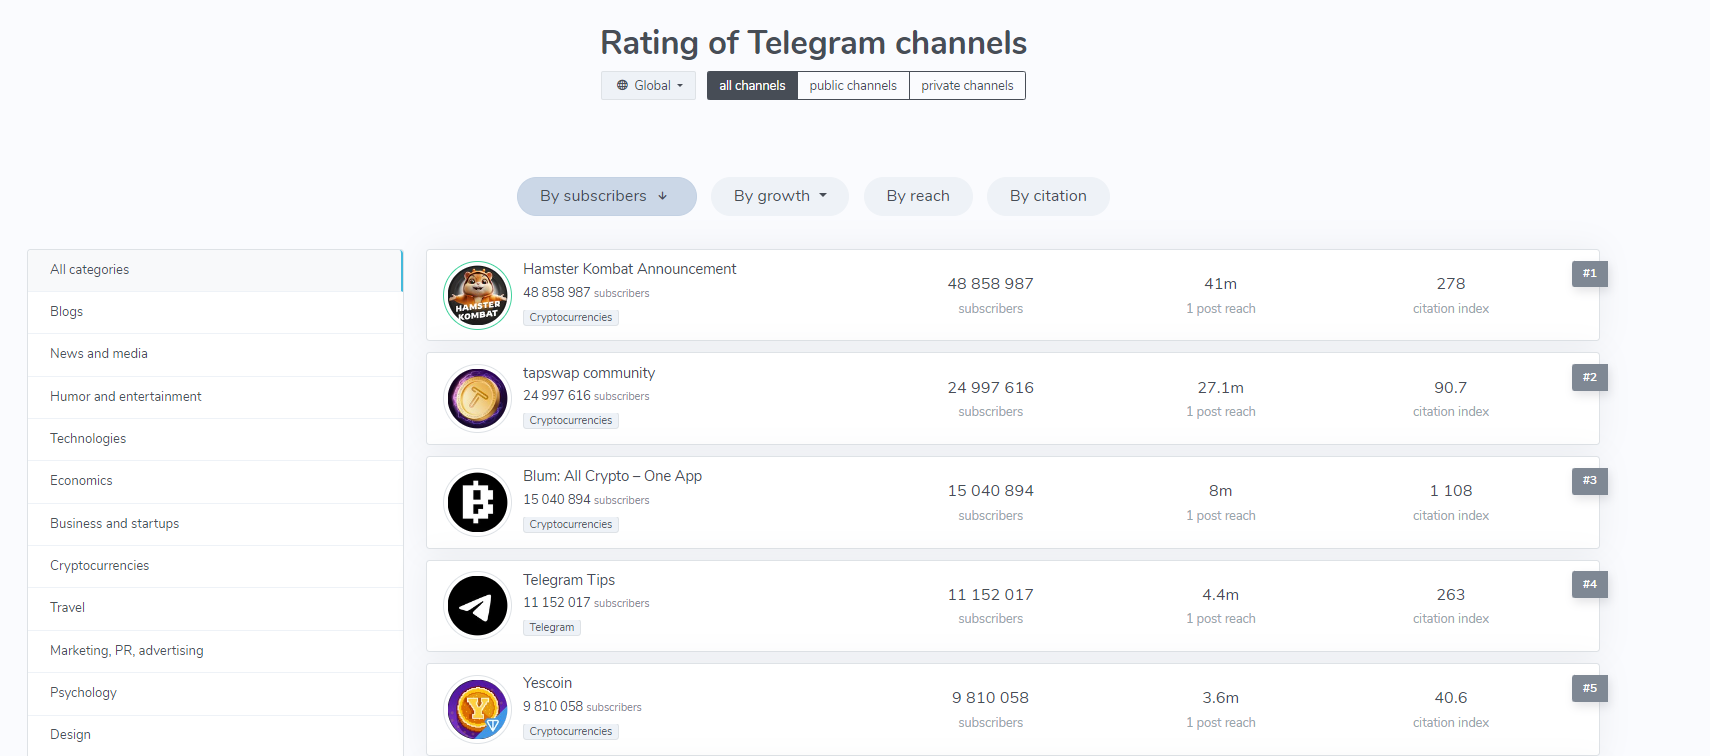The image size is (1710, 756).
Task: Open the News and media category
Action: (215, 354)
